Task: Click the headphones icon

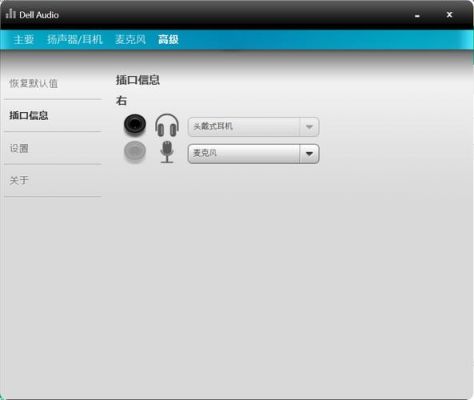Action: [x=167, y=125]
